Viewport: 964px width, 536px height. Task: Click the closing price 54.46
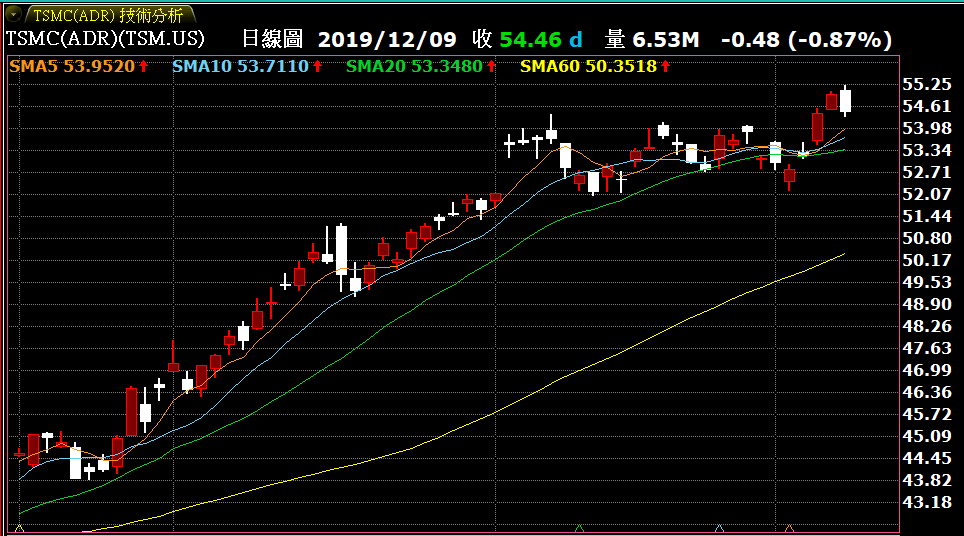click(531, 40)
